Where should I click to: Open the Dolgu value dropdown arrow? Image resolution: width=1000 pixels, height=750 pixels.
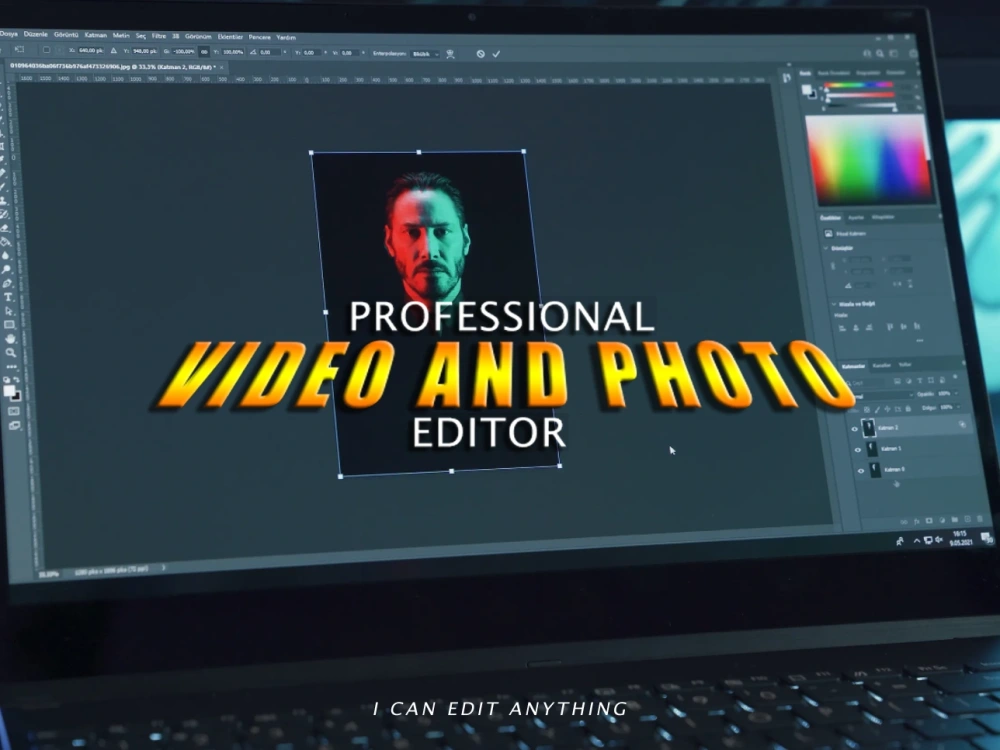coord(959,407)
